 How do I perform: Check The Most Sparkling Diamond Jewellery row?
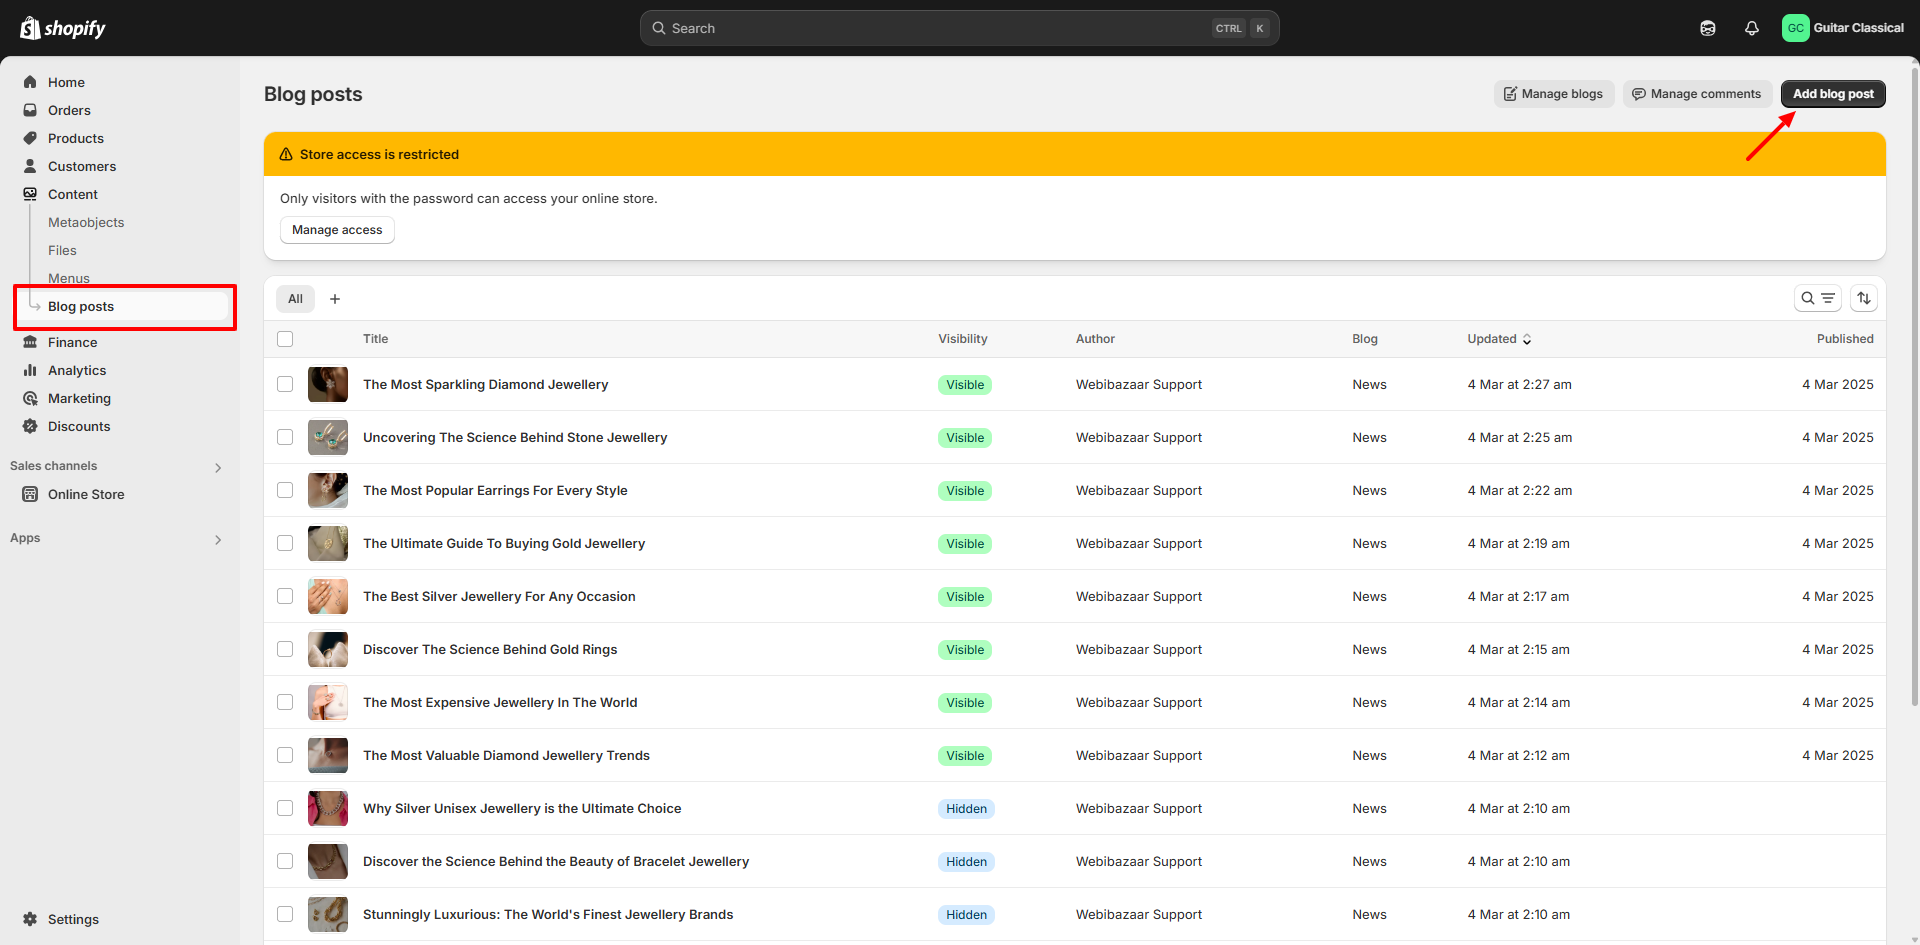click(285, 384)
